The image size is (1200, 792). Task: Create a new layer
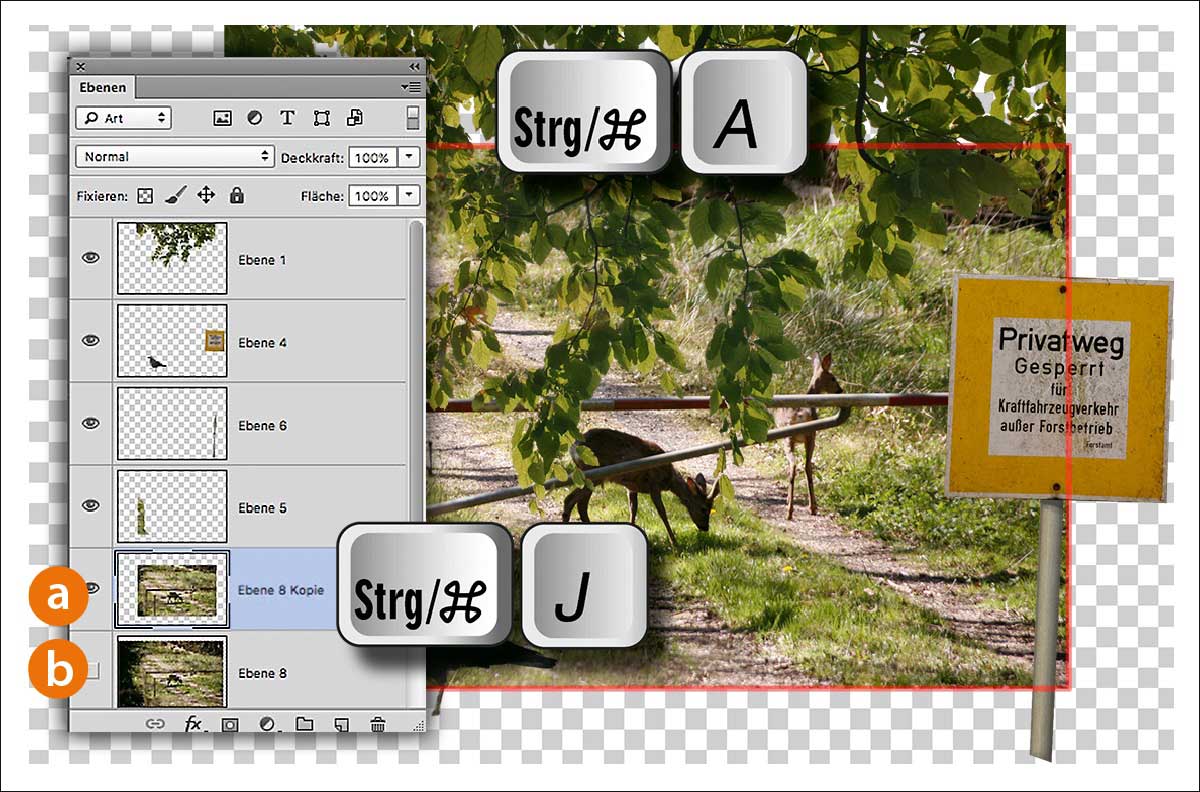pyautogui.click(x=341, y=724)
